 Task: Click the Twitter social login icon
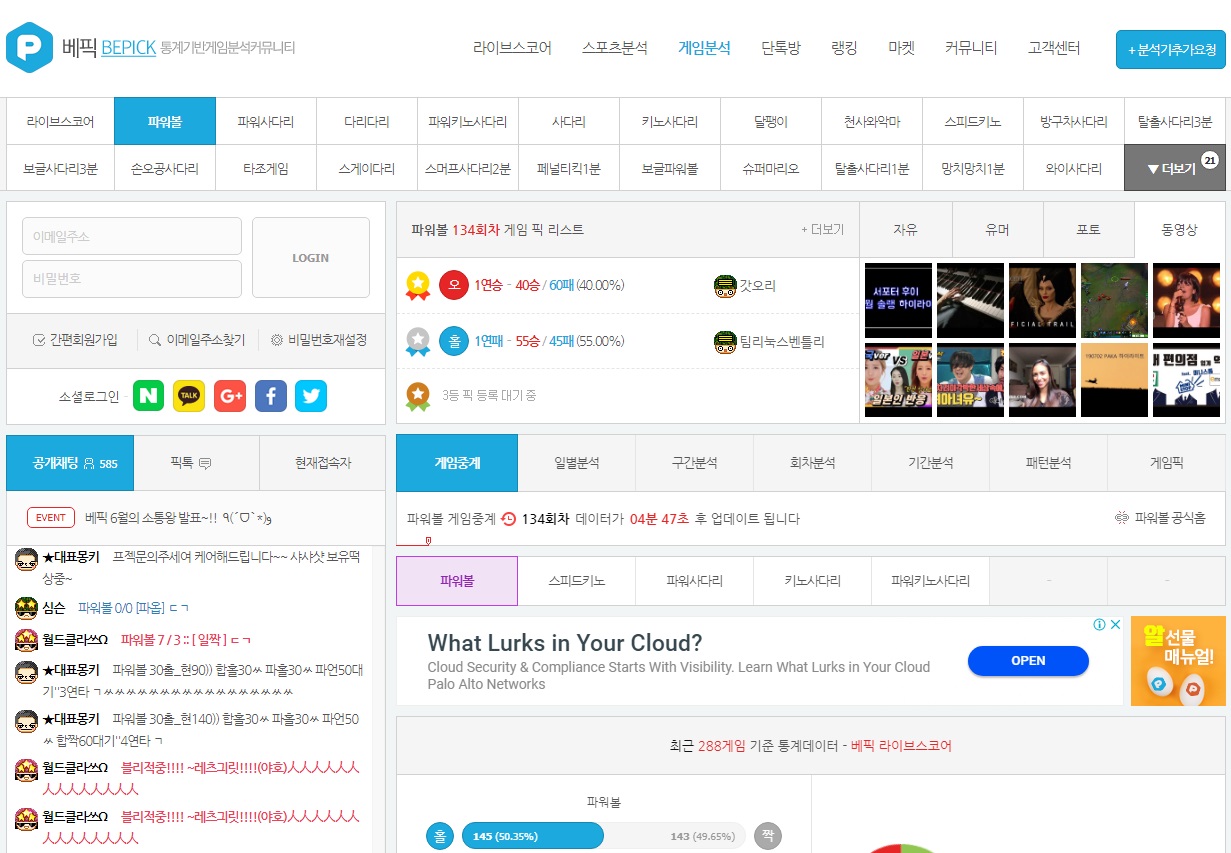click(311, 395)
